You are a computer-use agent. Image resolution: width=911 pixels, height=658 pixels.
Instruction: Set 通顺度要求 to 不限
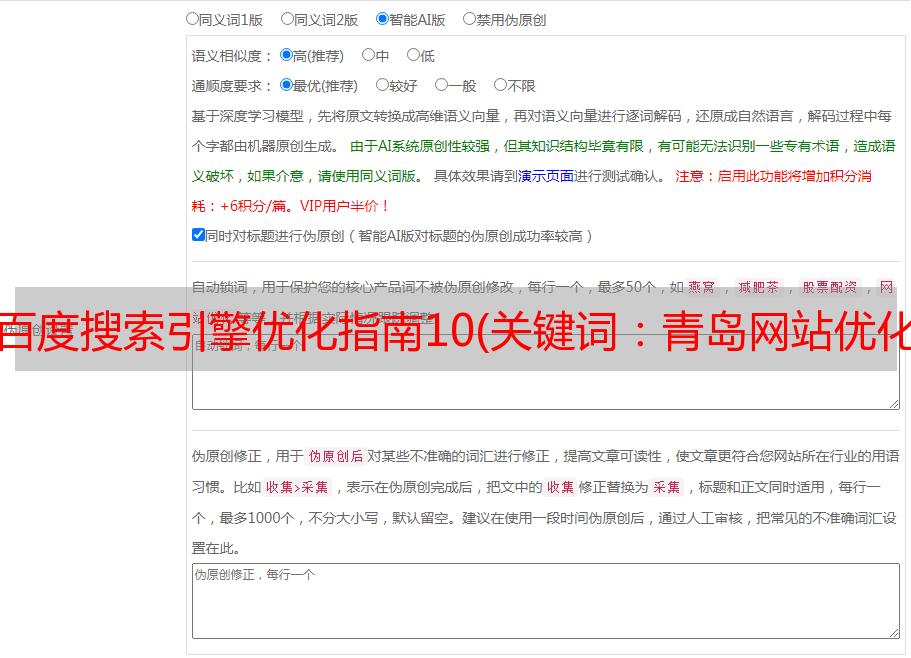pos(500,85)
